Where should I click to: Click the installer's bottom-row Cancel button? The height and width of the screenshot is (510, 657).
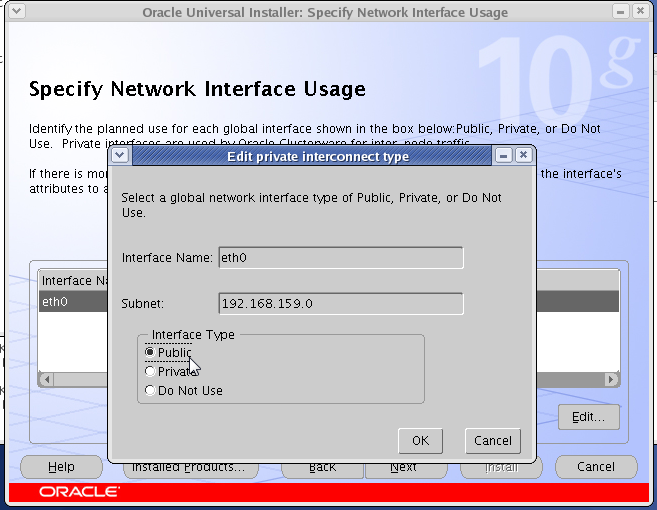click(596, 467)
